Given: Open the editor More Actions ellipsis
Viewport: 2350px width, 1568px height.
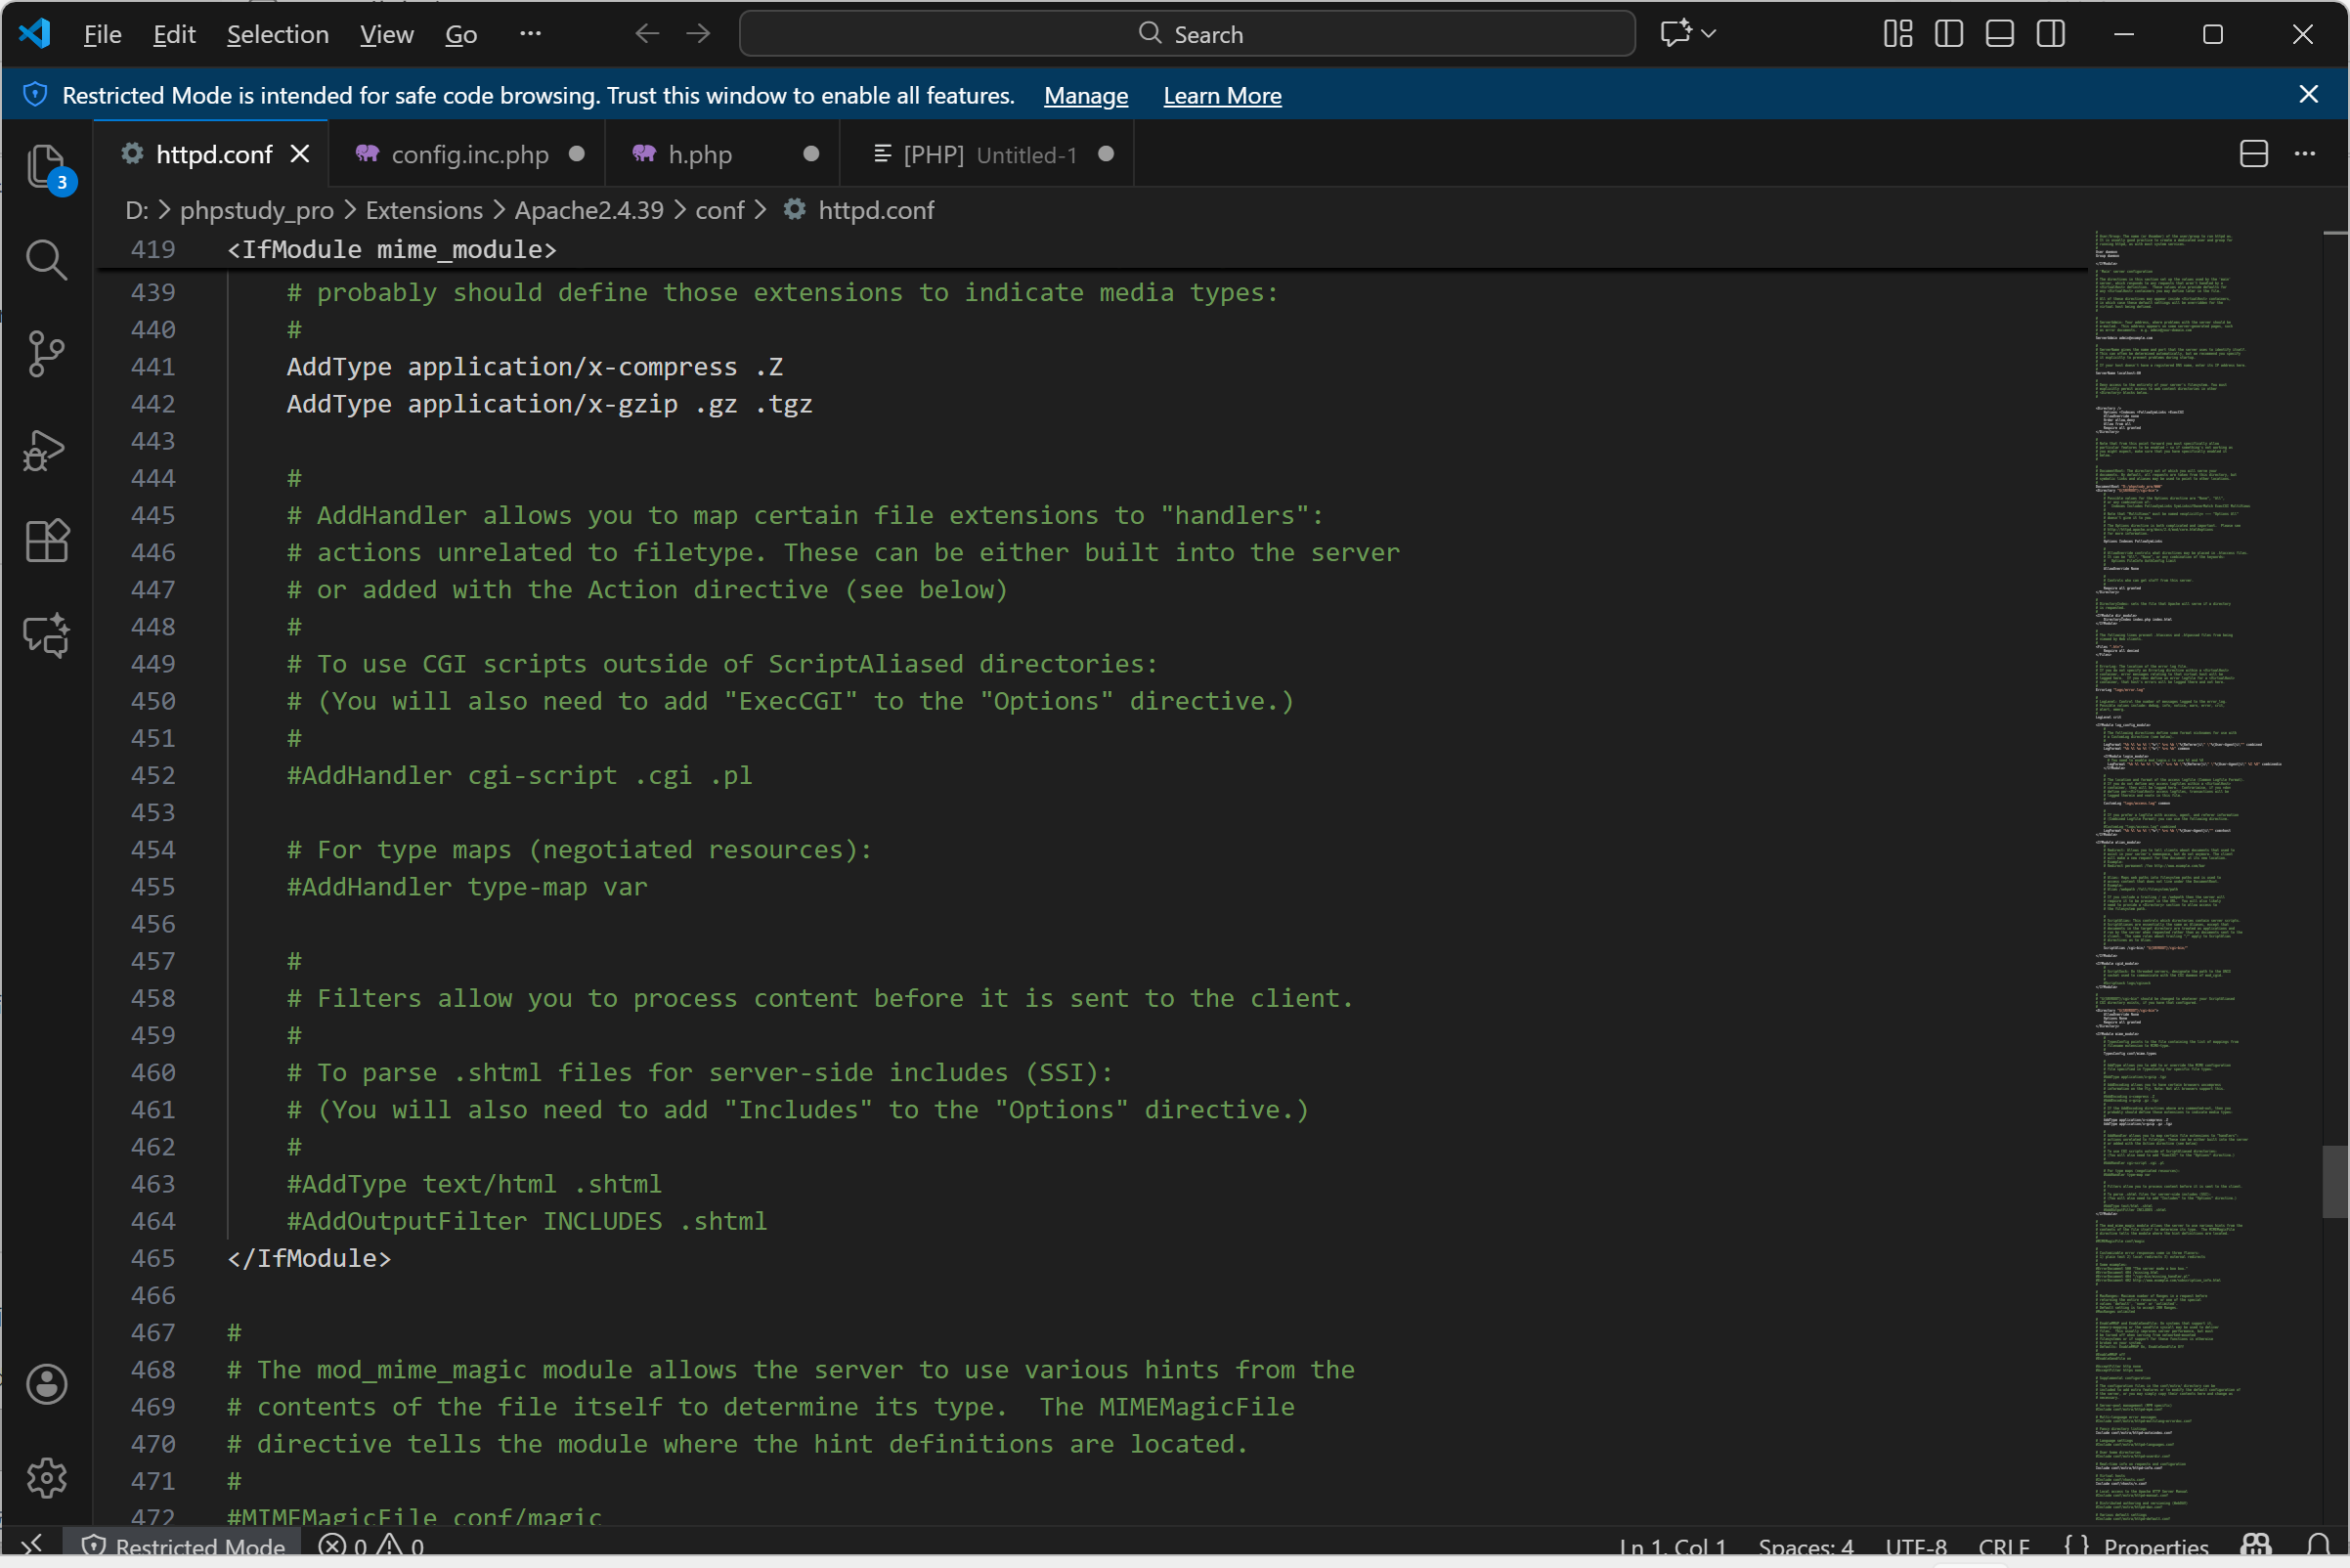Looking at the screenshot, I should (x=2304, y=154).
